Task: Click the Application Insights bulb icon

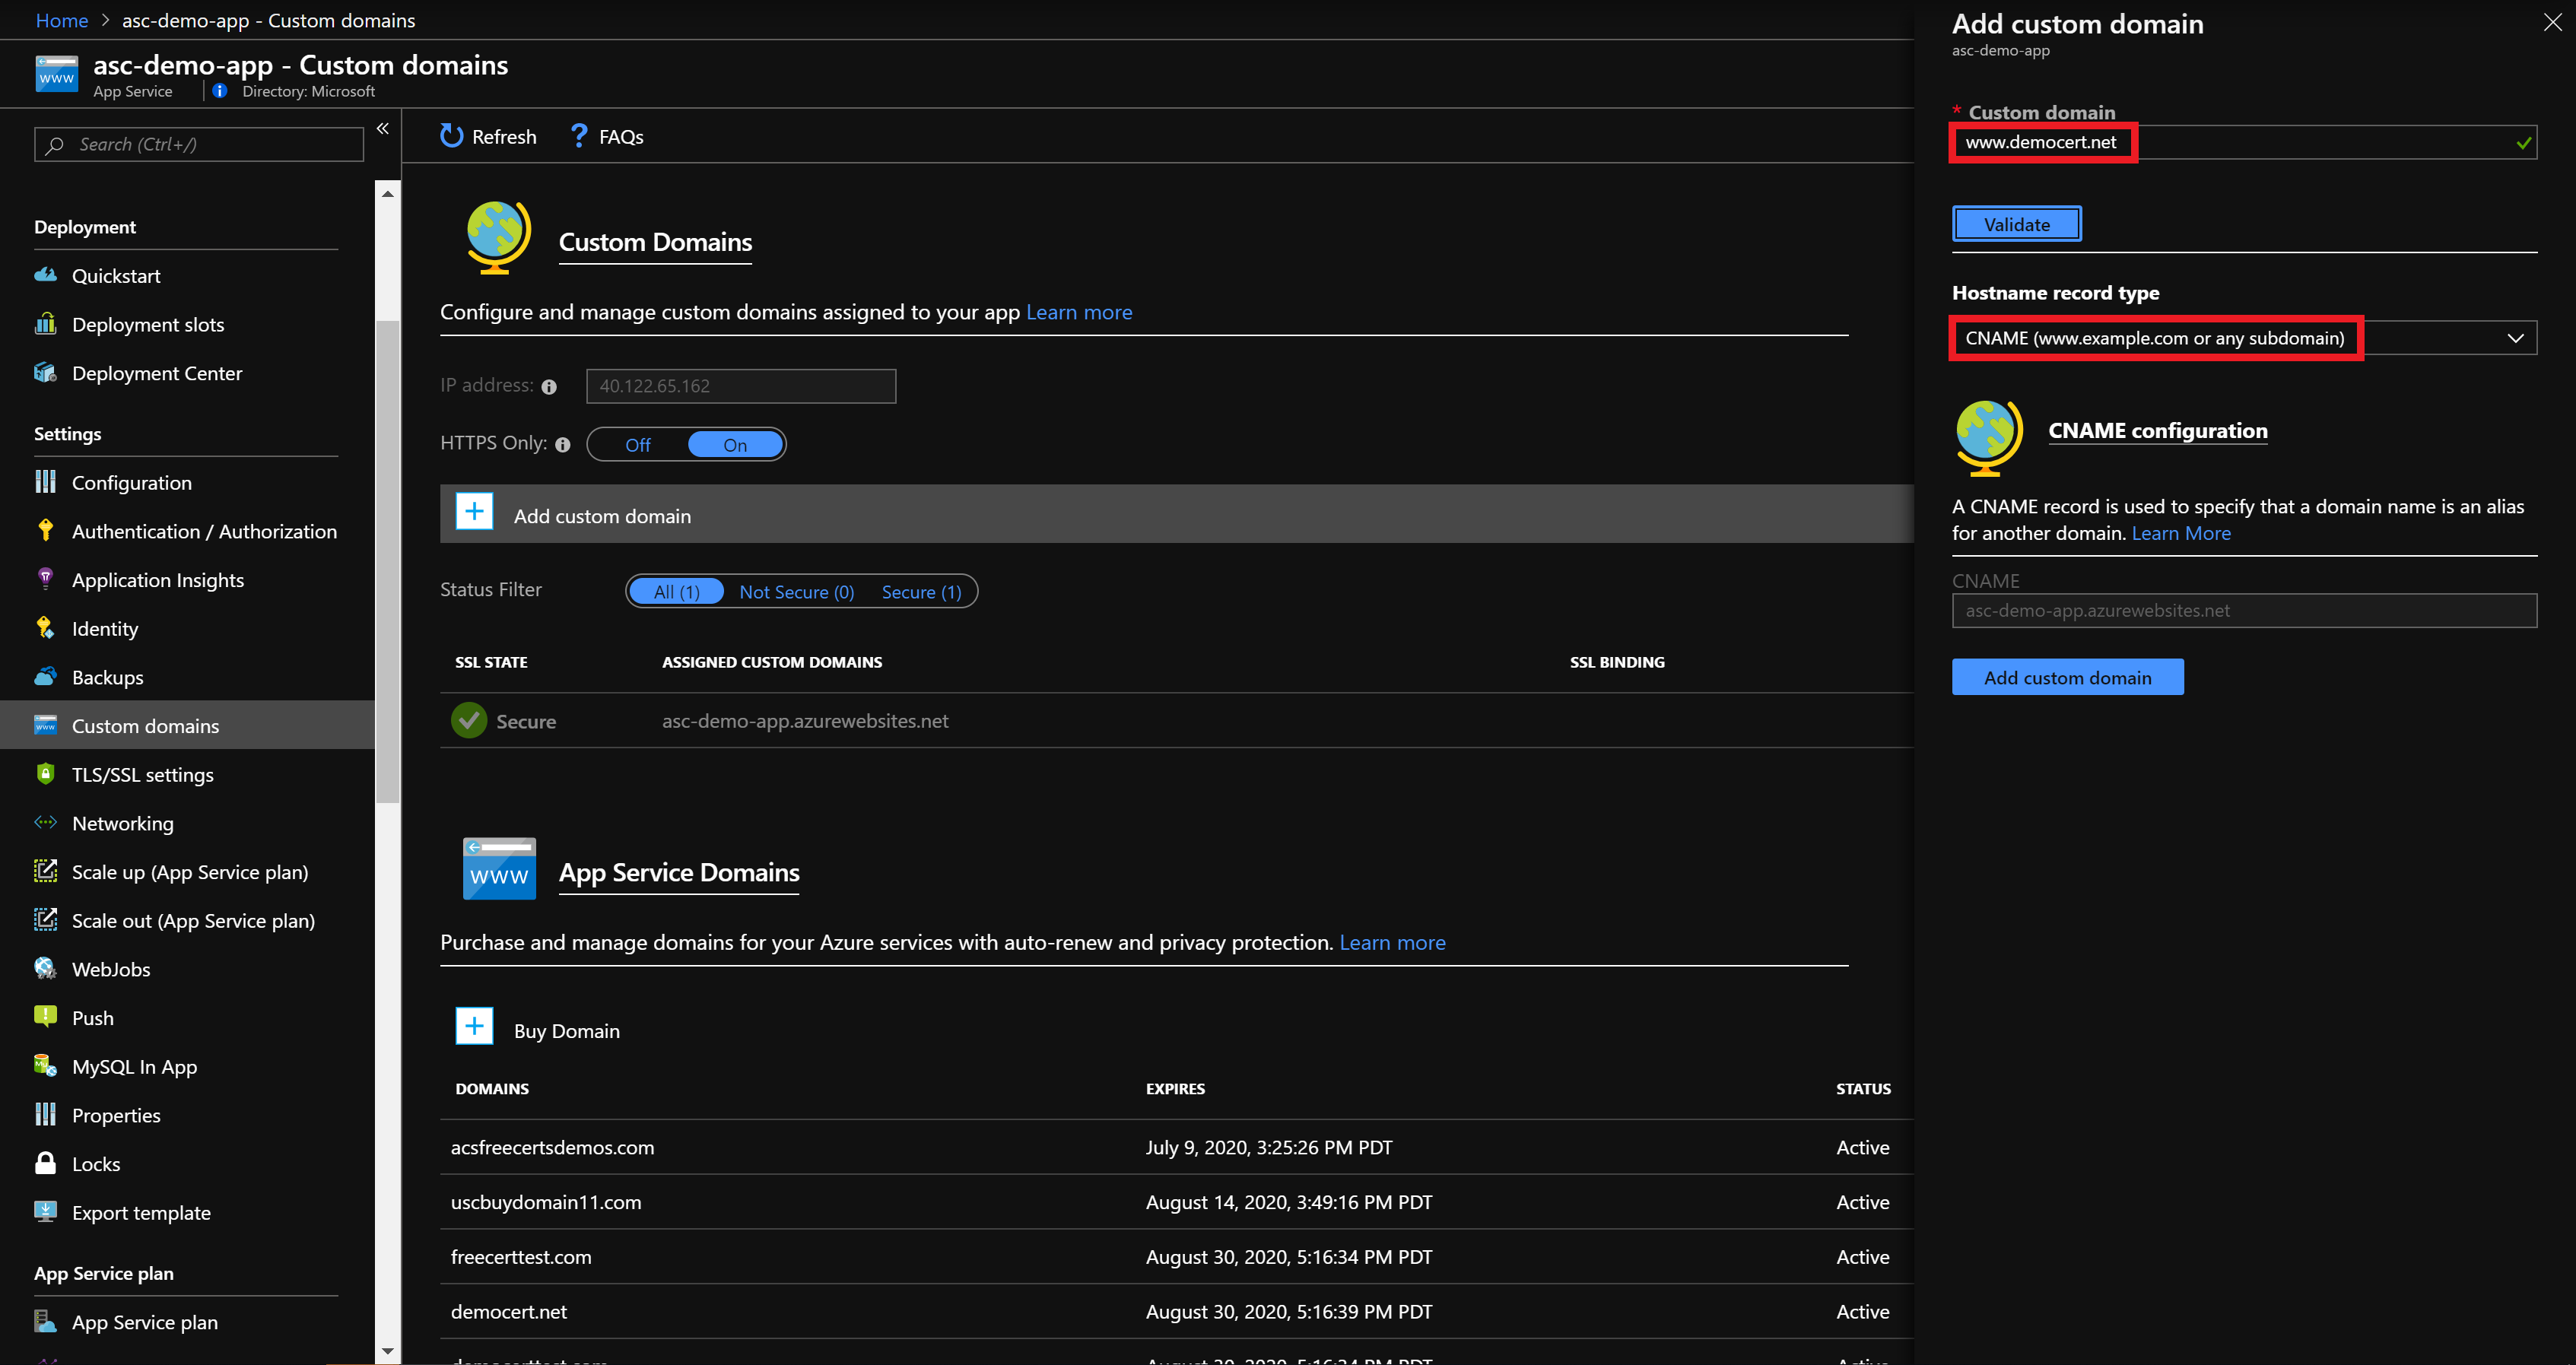Action: [x=45, y=579]
